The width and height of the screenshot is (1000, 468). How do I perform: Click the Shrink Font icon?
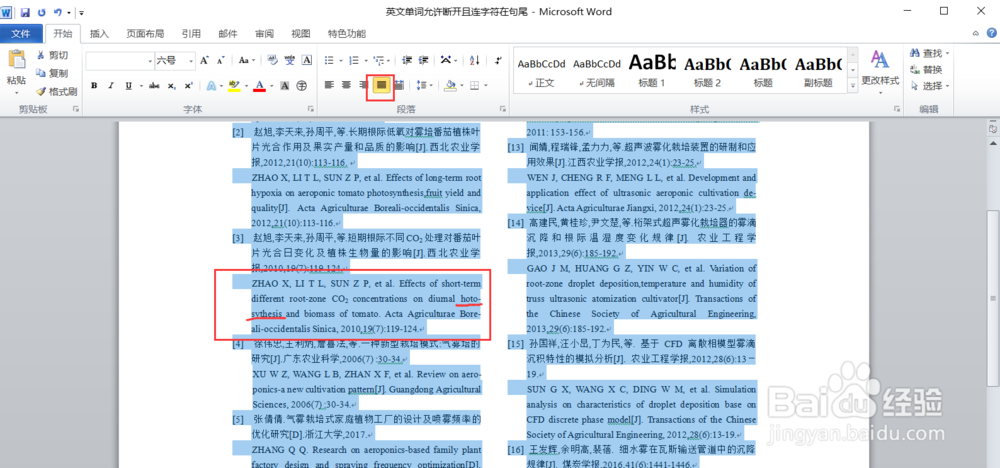pos(221,61)
